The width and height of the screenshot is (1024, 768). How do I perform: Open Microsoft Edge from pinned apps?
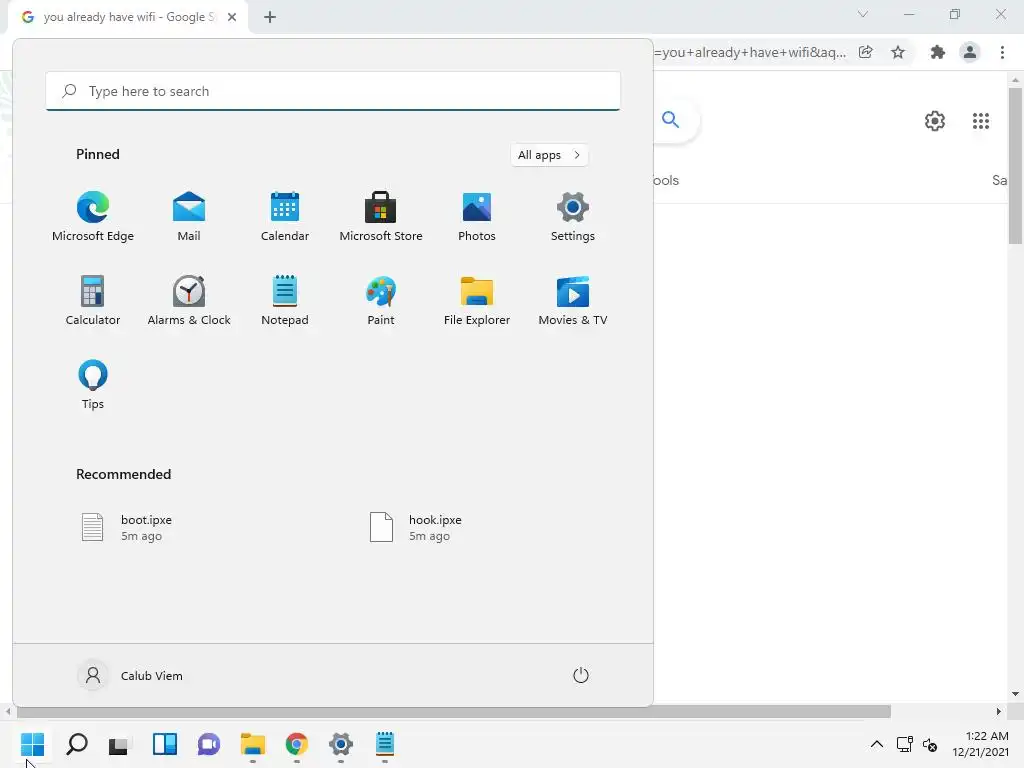point(93,217)
